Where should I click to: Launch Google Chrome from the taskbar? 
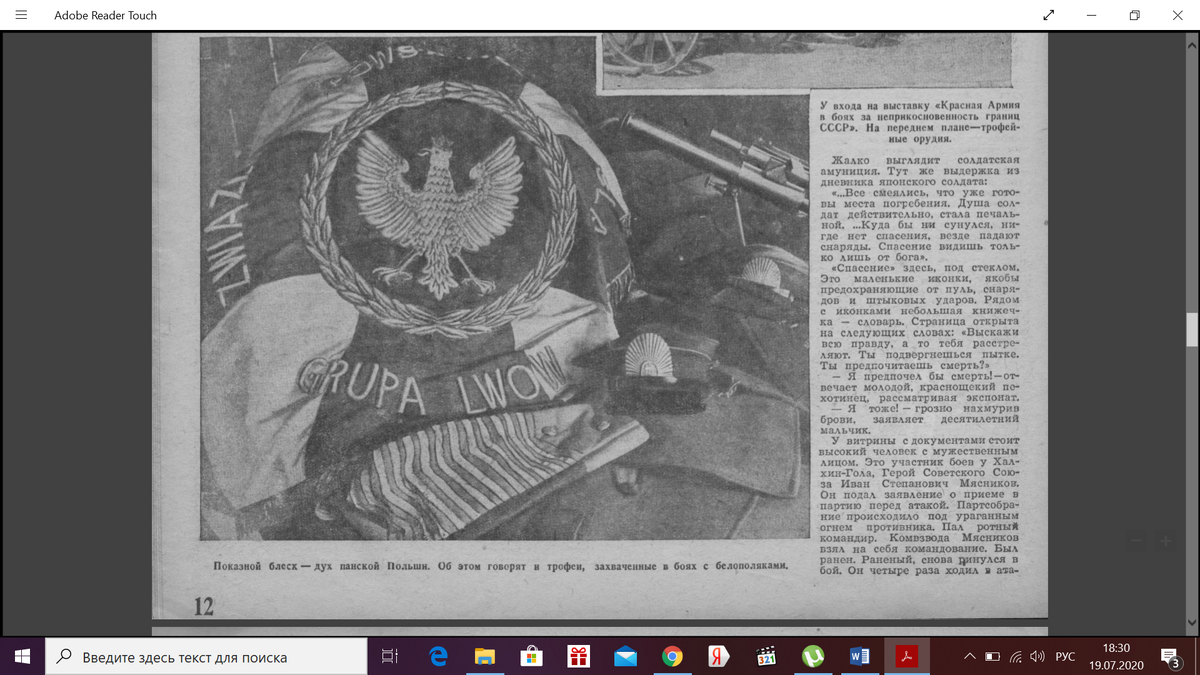[x=672, y=657]
